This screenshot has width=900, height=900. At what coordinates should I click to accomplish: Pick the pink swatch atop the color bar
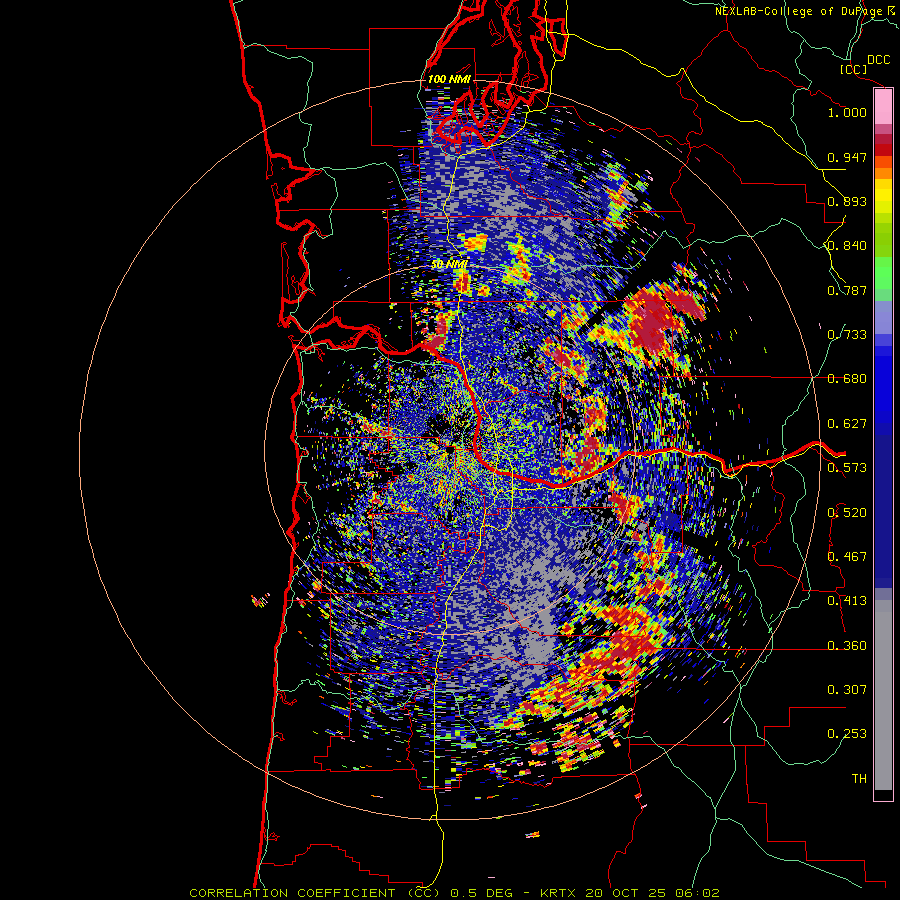(883, 106)
